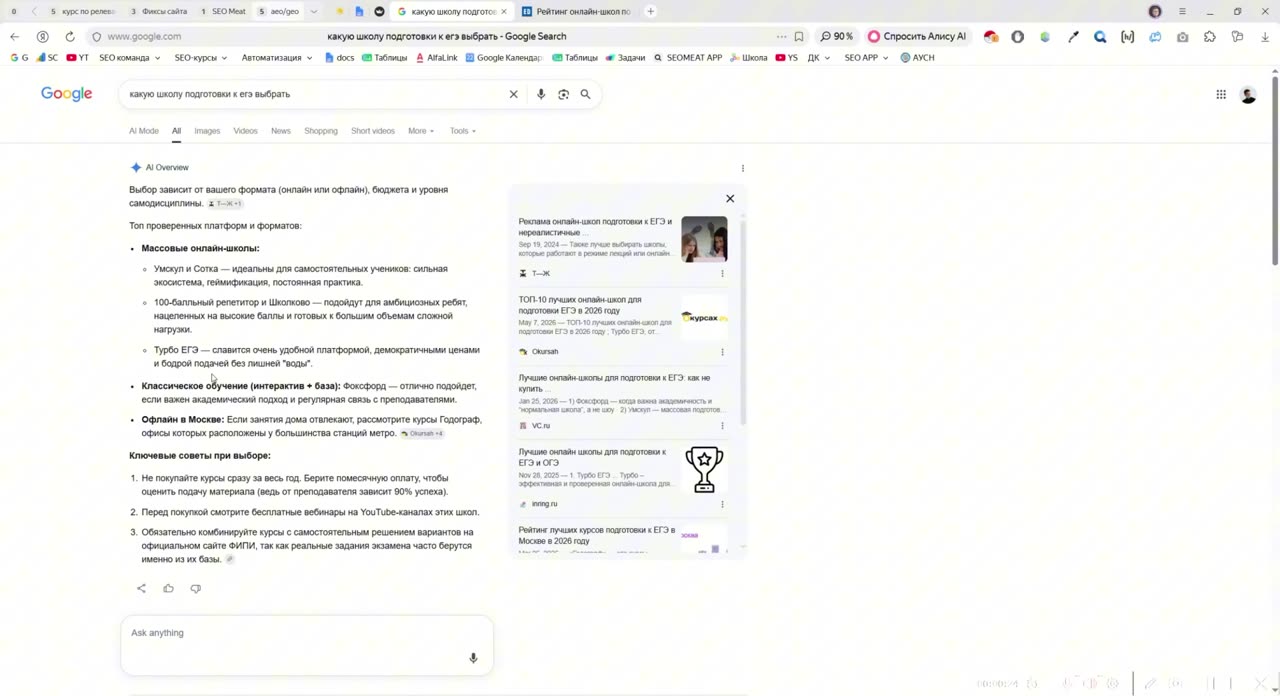This screenshot has height=696, width=1280.
Task: Open the Google apps grid
Action: (1221, 94)
